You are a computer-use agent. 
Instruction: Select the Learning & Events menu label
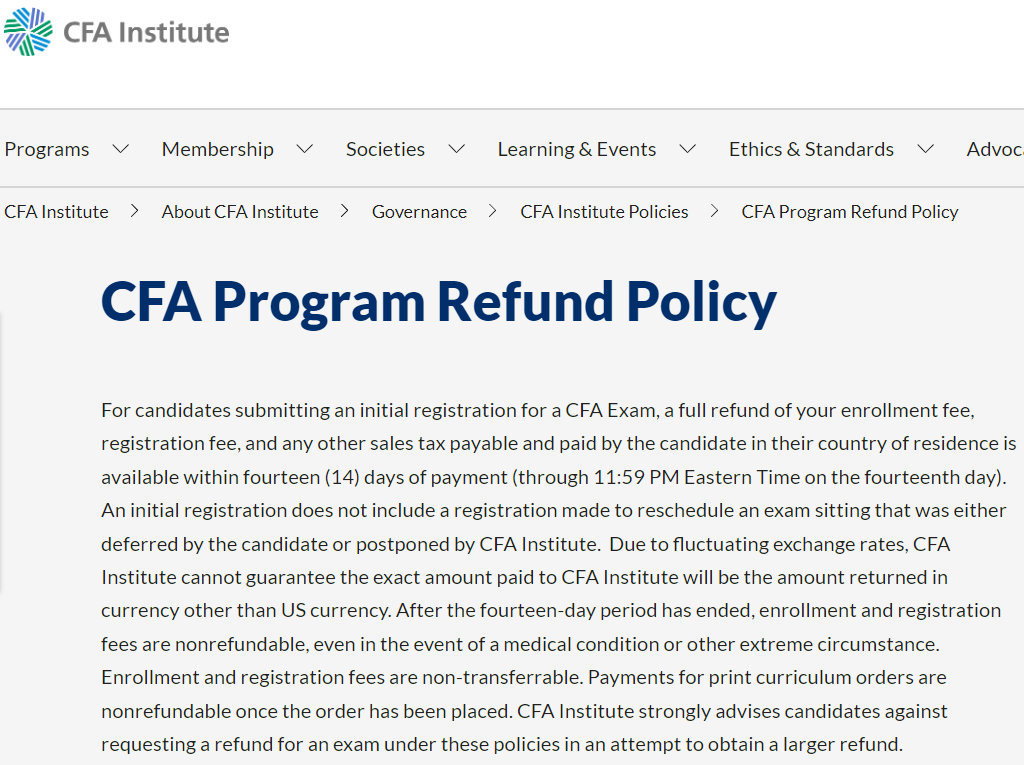click(577, 149)
